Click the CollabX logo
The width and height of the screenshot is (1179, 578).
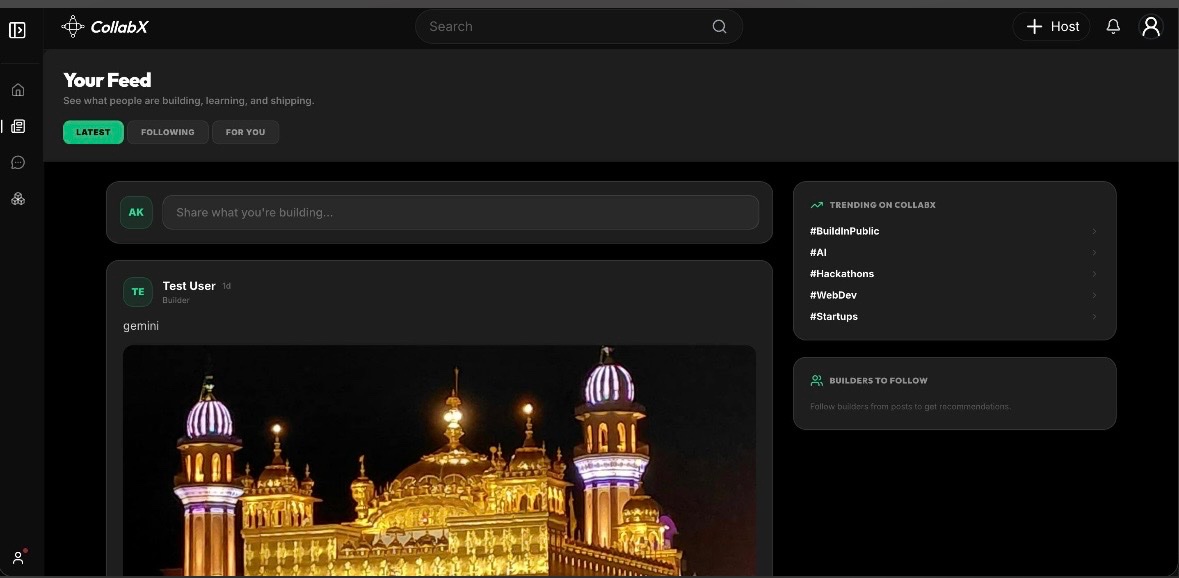tap(105, 27)
